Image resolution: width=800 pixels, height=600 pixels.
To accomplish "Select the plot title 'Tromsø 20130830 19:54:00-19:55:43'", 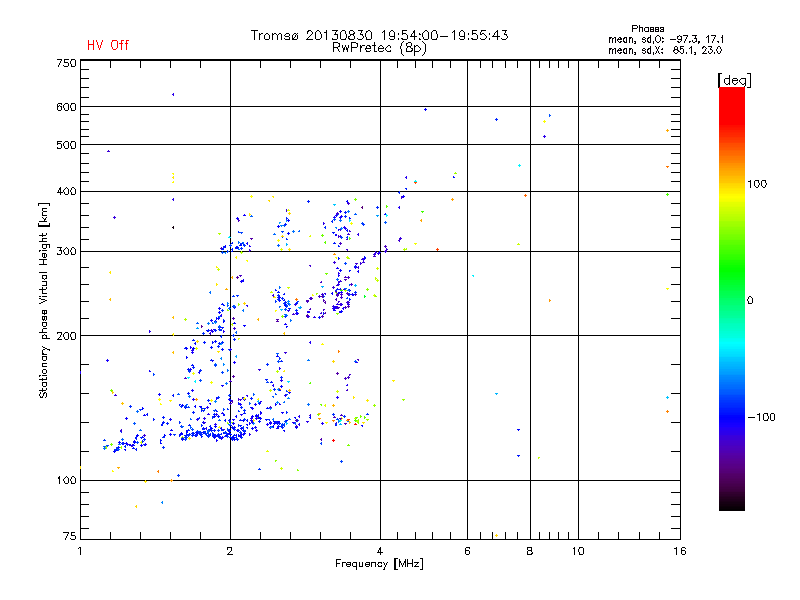I will [379, 35].
